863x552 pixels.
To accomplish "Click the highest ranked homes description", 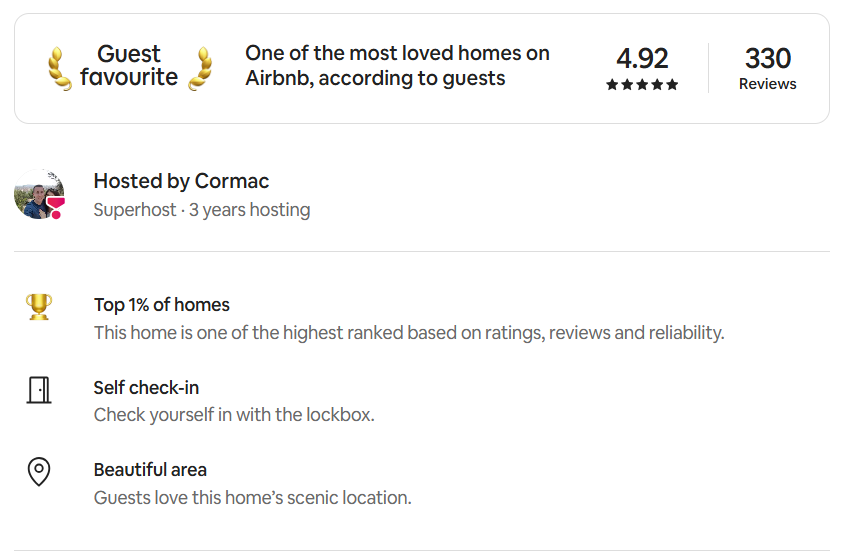I will click(x=408, y=332).
